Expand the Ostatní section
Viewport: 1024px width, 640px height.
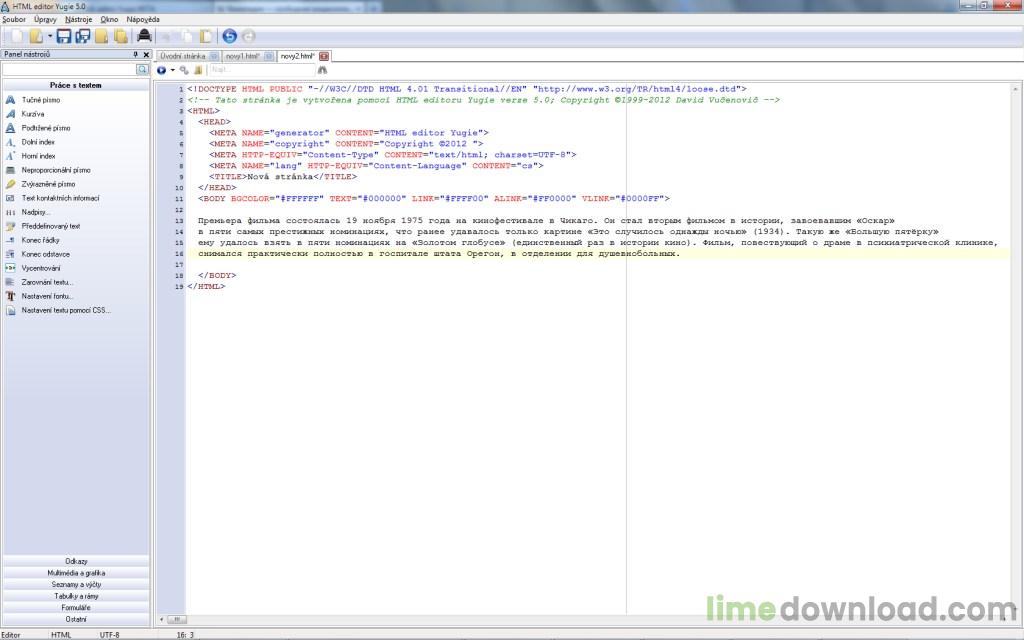tap(76, 619)
